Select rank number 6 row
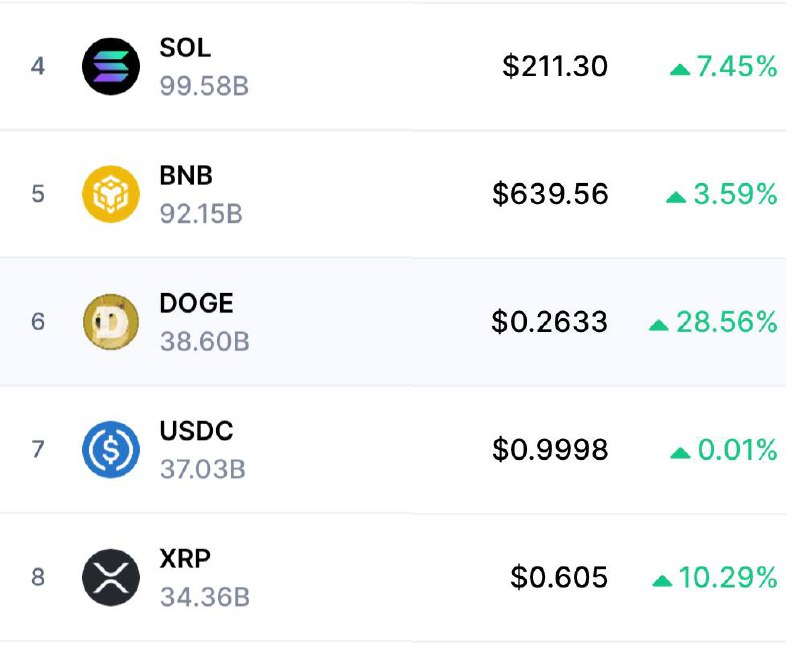The width and height of the screenshot is (800, 655). (x=393, y=322)
